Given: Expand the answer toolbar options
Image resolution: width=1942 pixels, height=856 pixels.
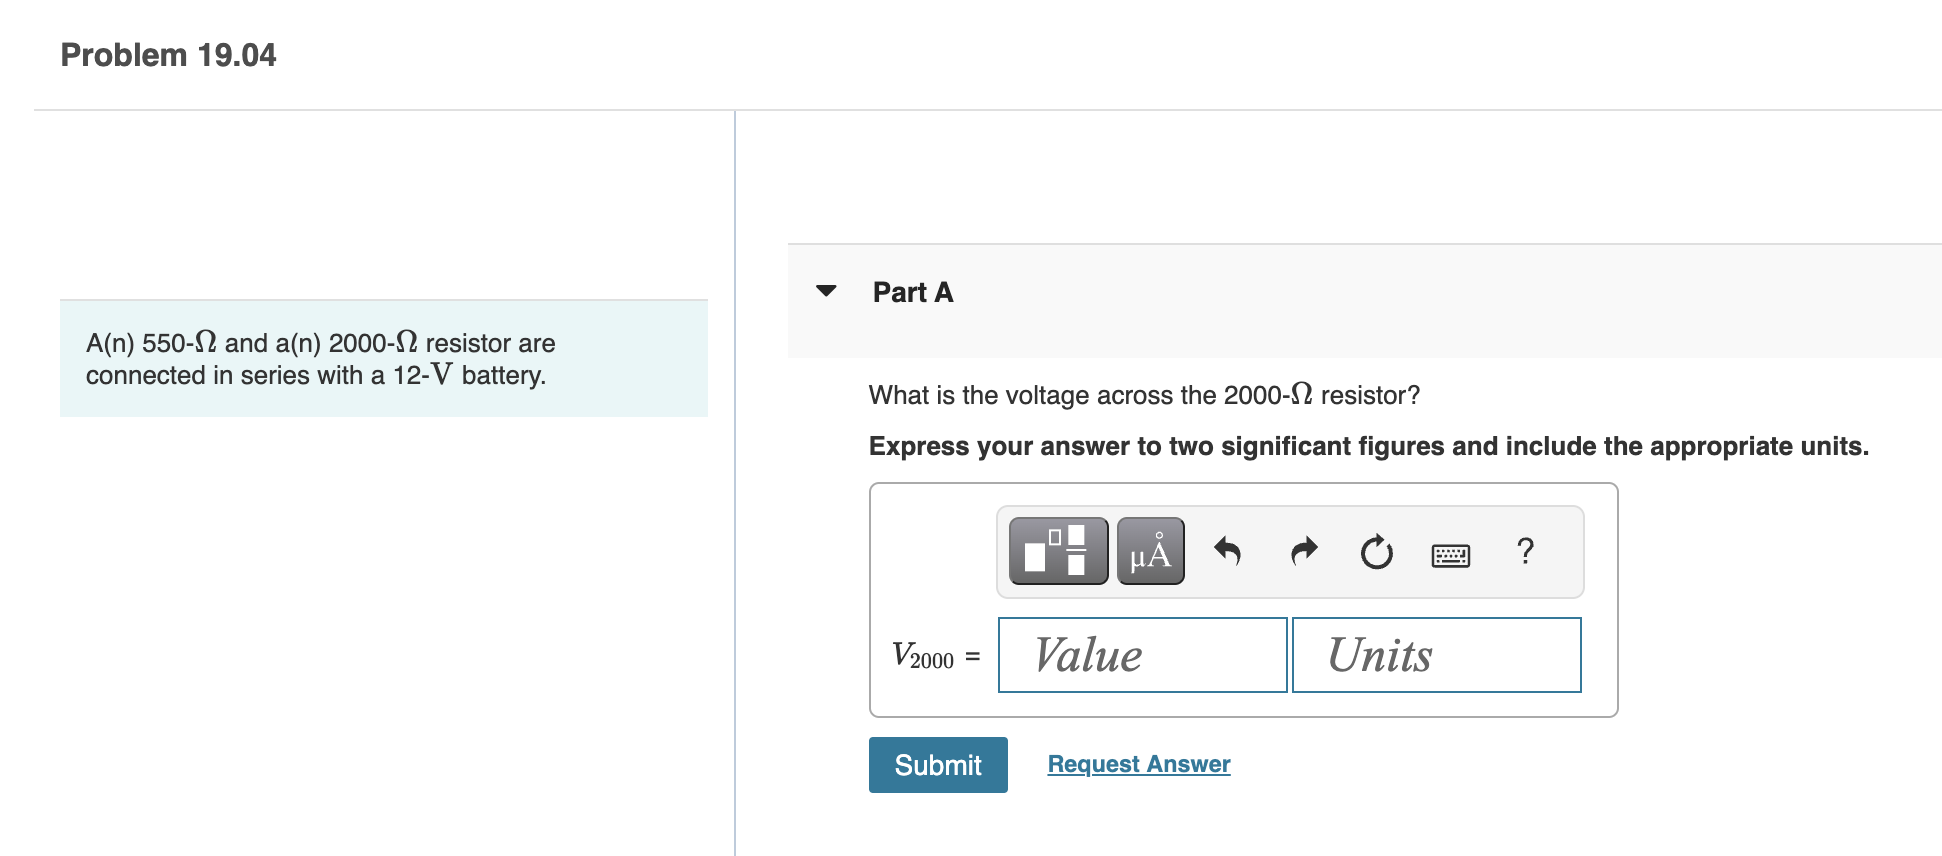Looking at the screenshot, I should coord(1057,550).
